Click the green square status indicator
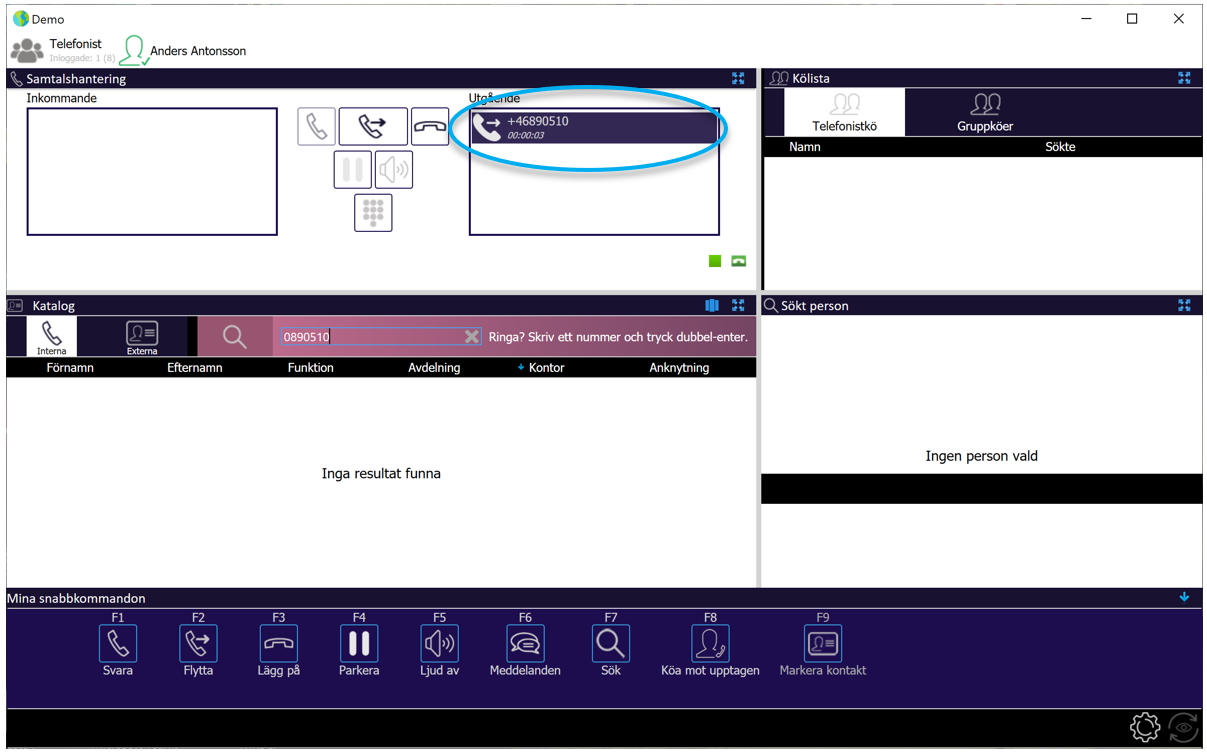The width and height of the screenshot is (1207, 753). (715, 261)
